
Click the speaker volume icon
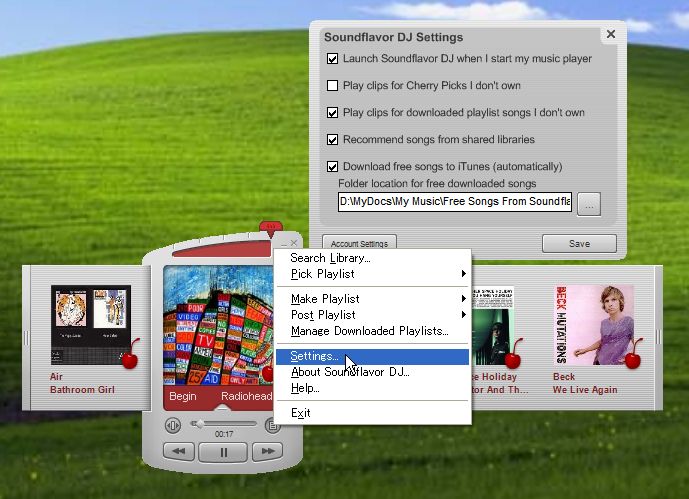(173, 425)
